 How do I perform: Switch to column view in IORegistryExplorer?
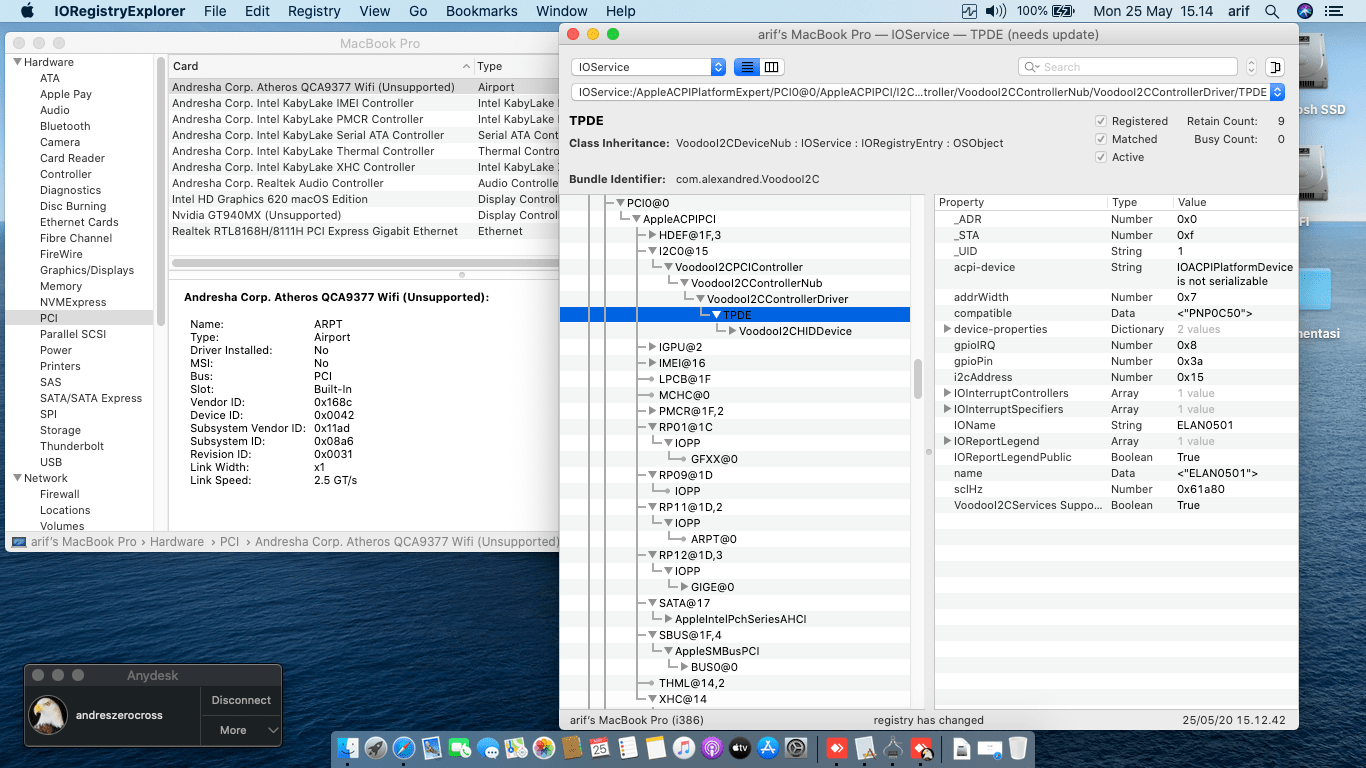tap(772, 67)
